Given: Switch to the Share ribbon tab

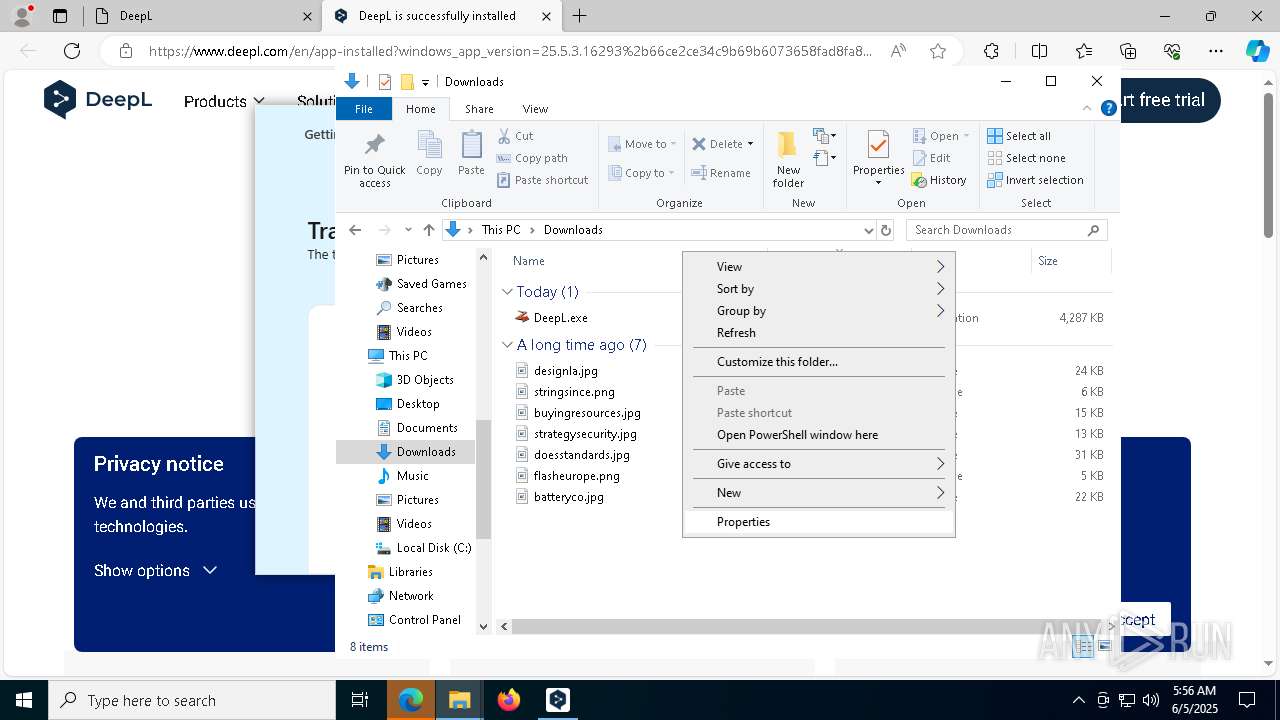Looking at the screenshot, I should [x=479, y=109].
